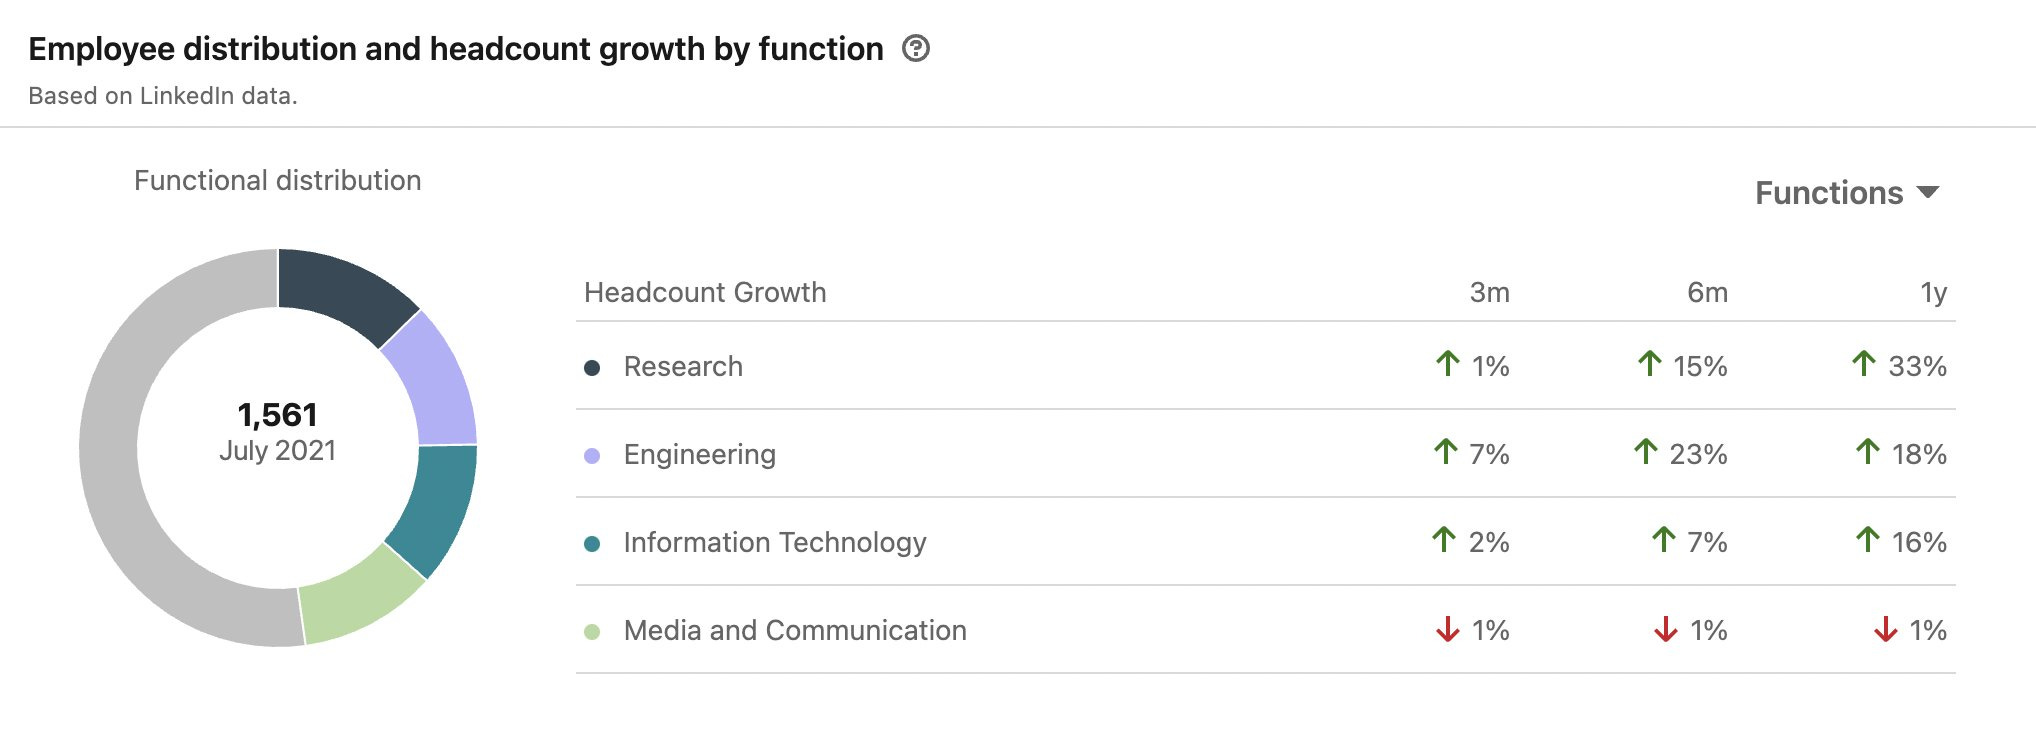Open the Functions dropdown
The height and width of the screenshot is (736, 2036).
point(1846,193)
